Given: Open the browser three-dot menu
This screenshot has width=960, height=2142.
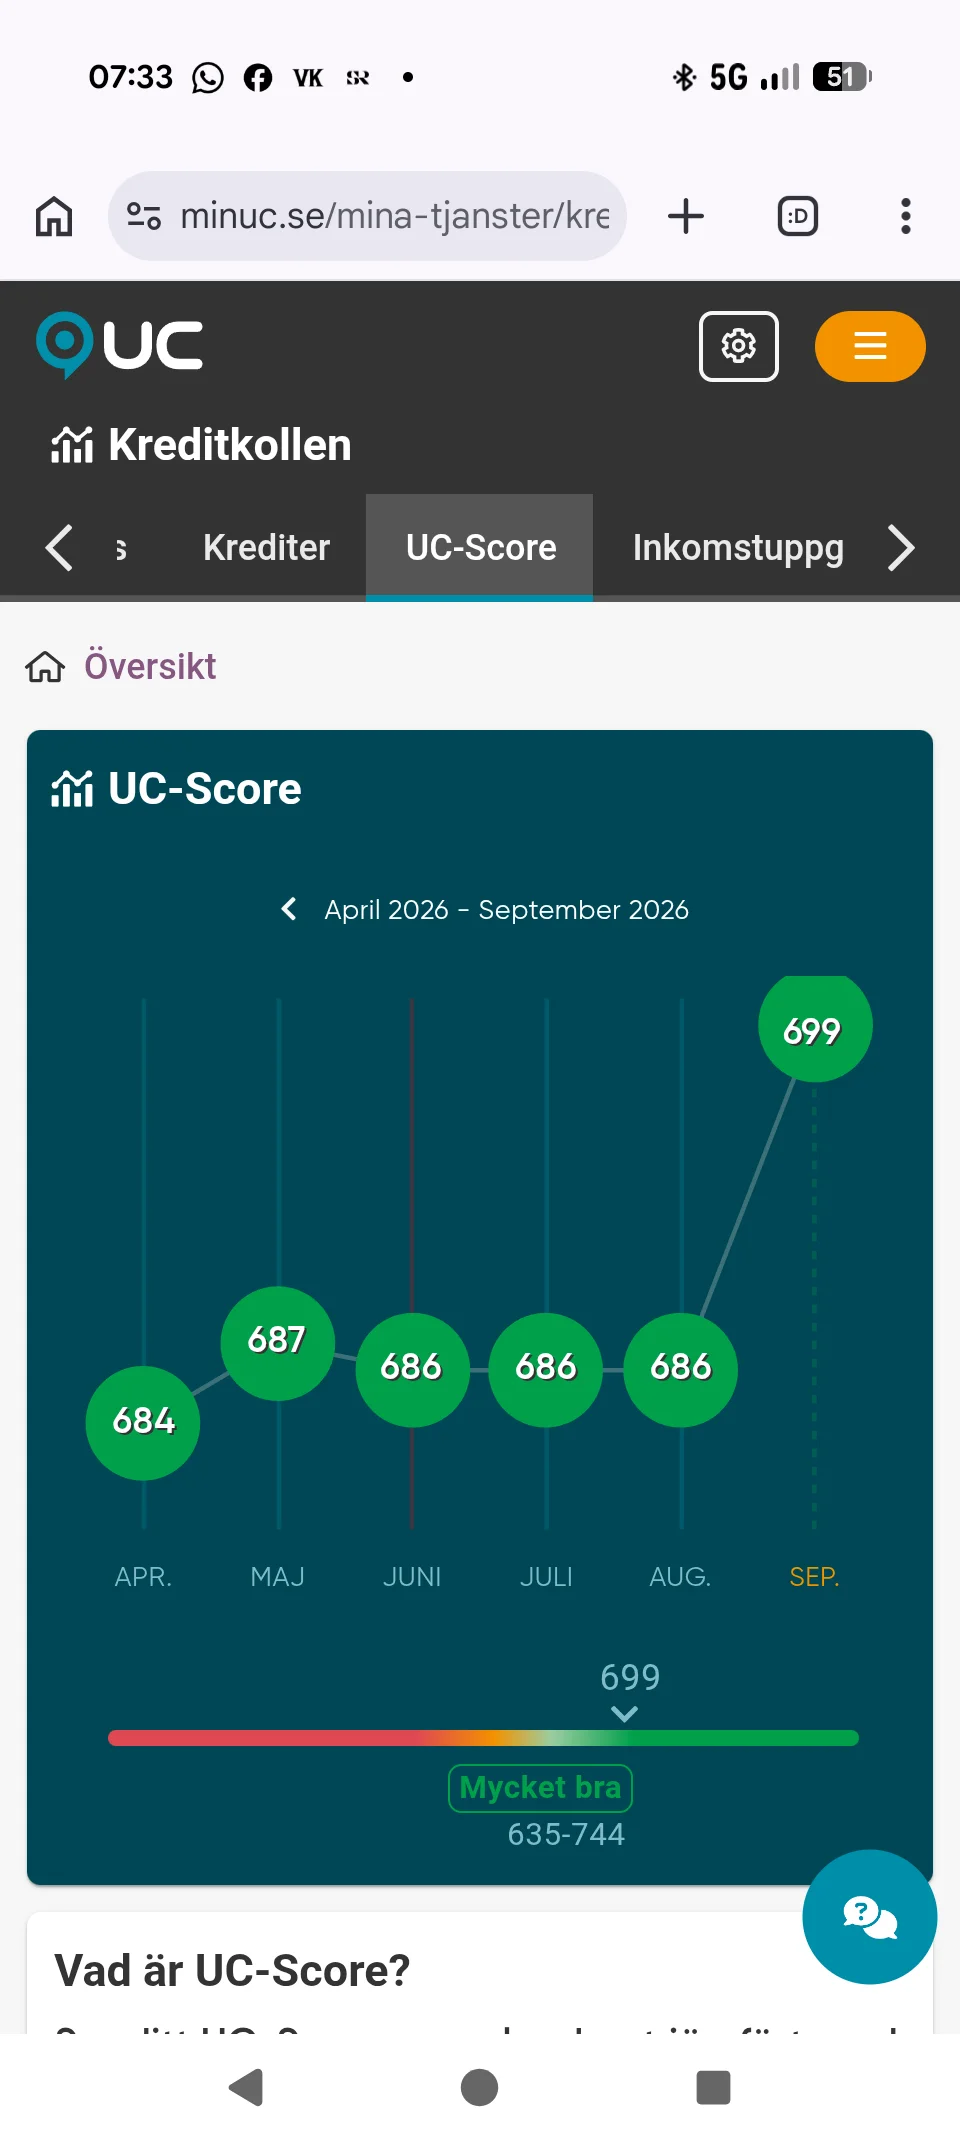Looking at the screenshot, I should click(x=906, y=216).
